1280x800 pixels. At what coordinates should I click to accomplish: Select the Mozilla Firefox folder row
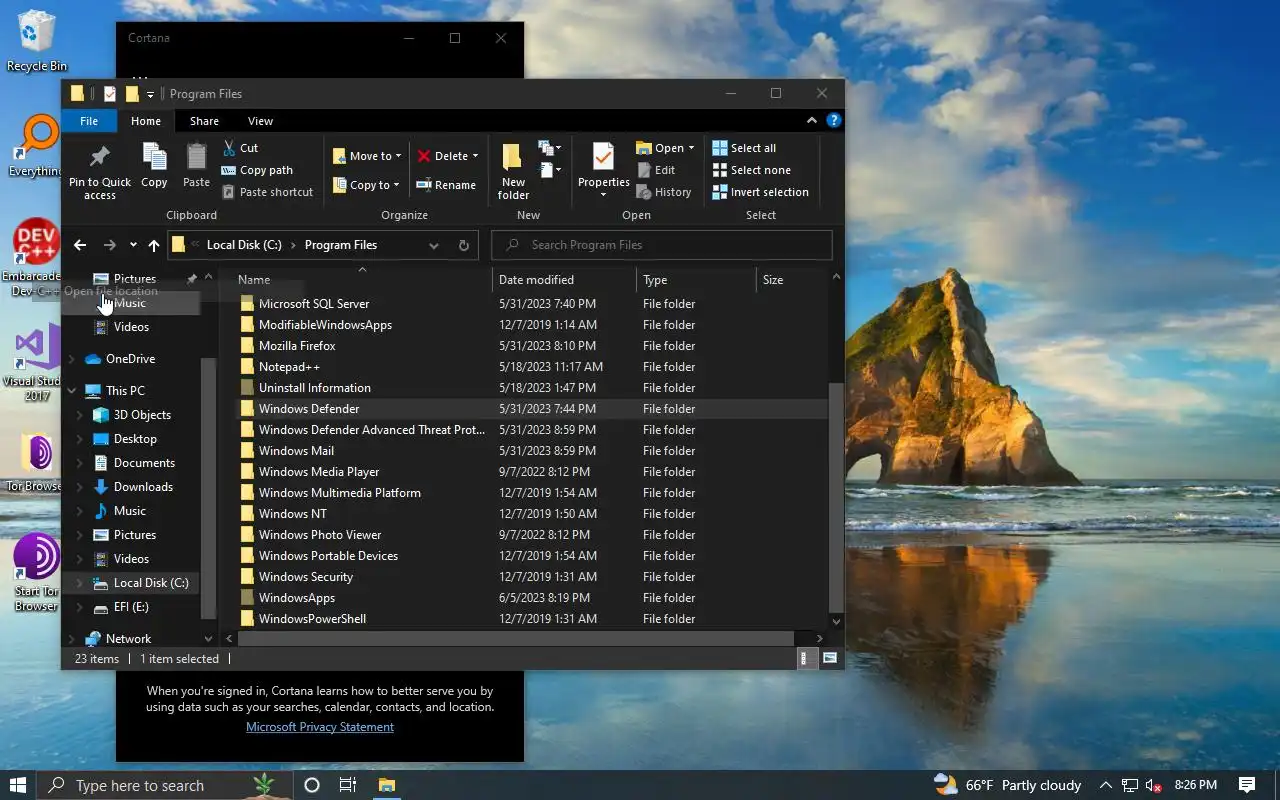click(530, 346)
